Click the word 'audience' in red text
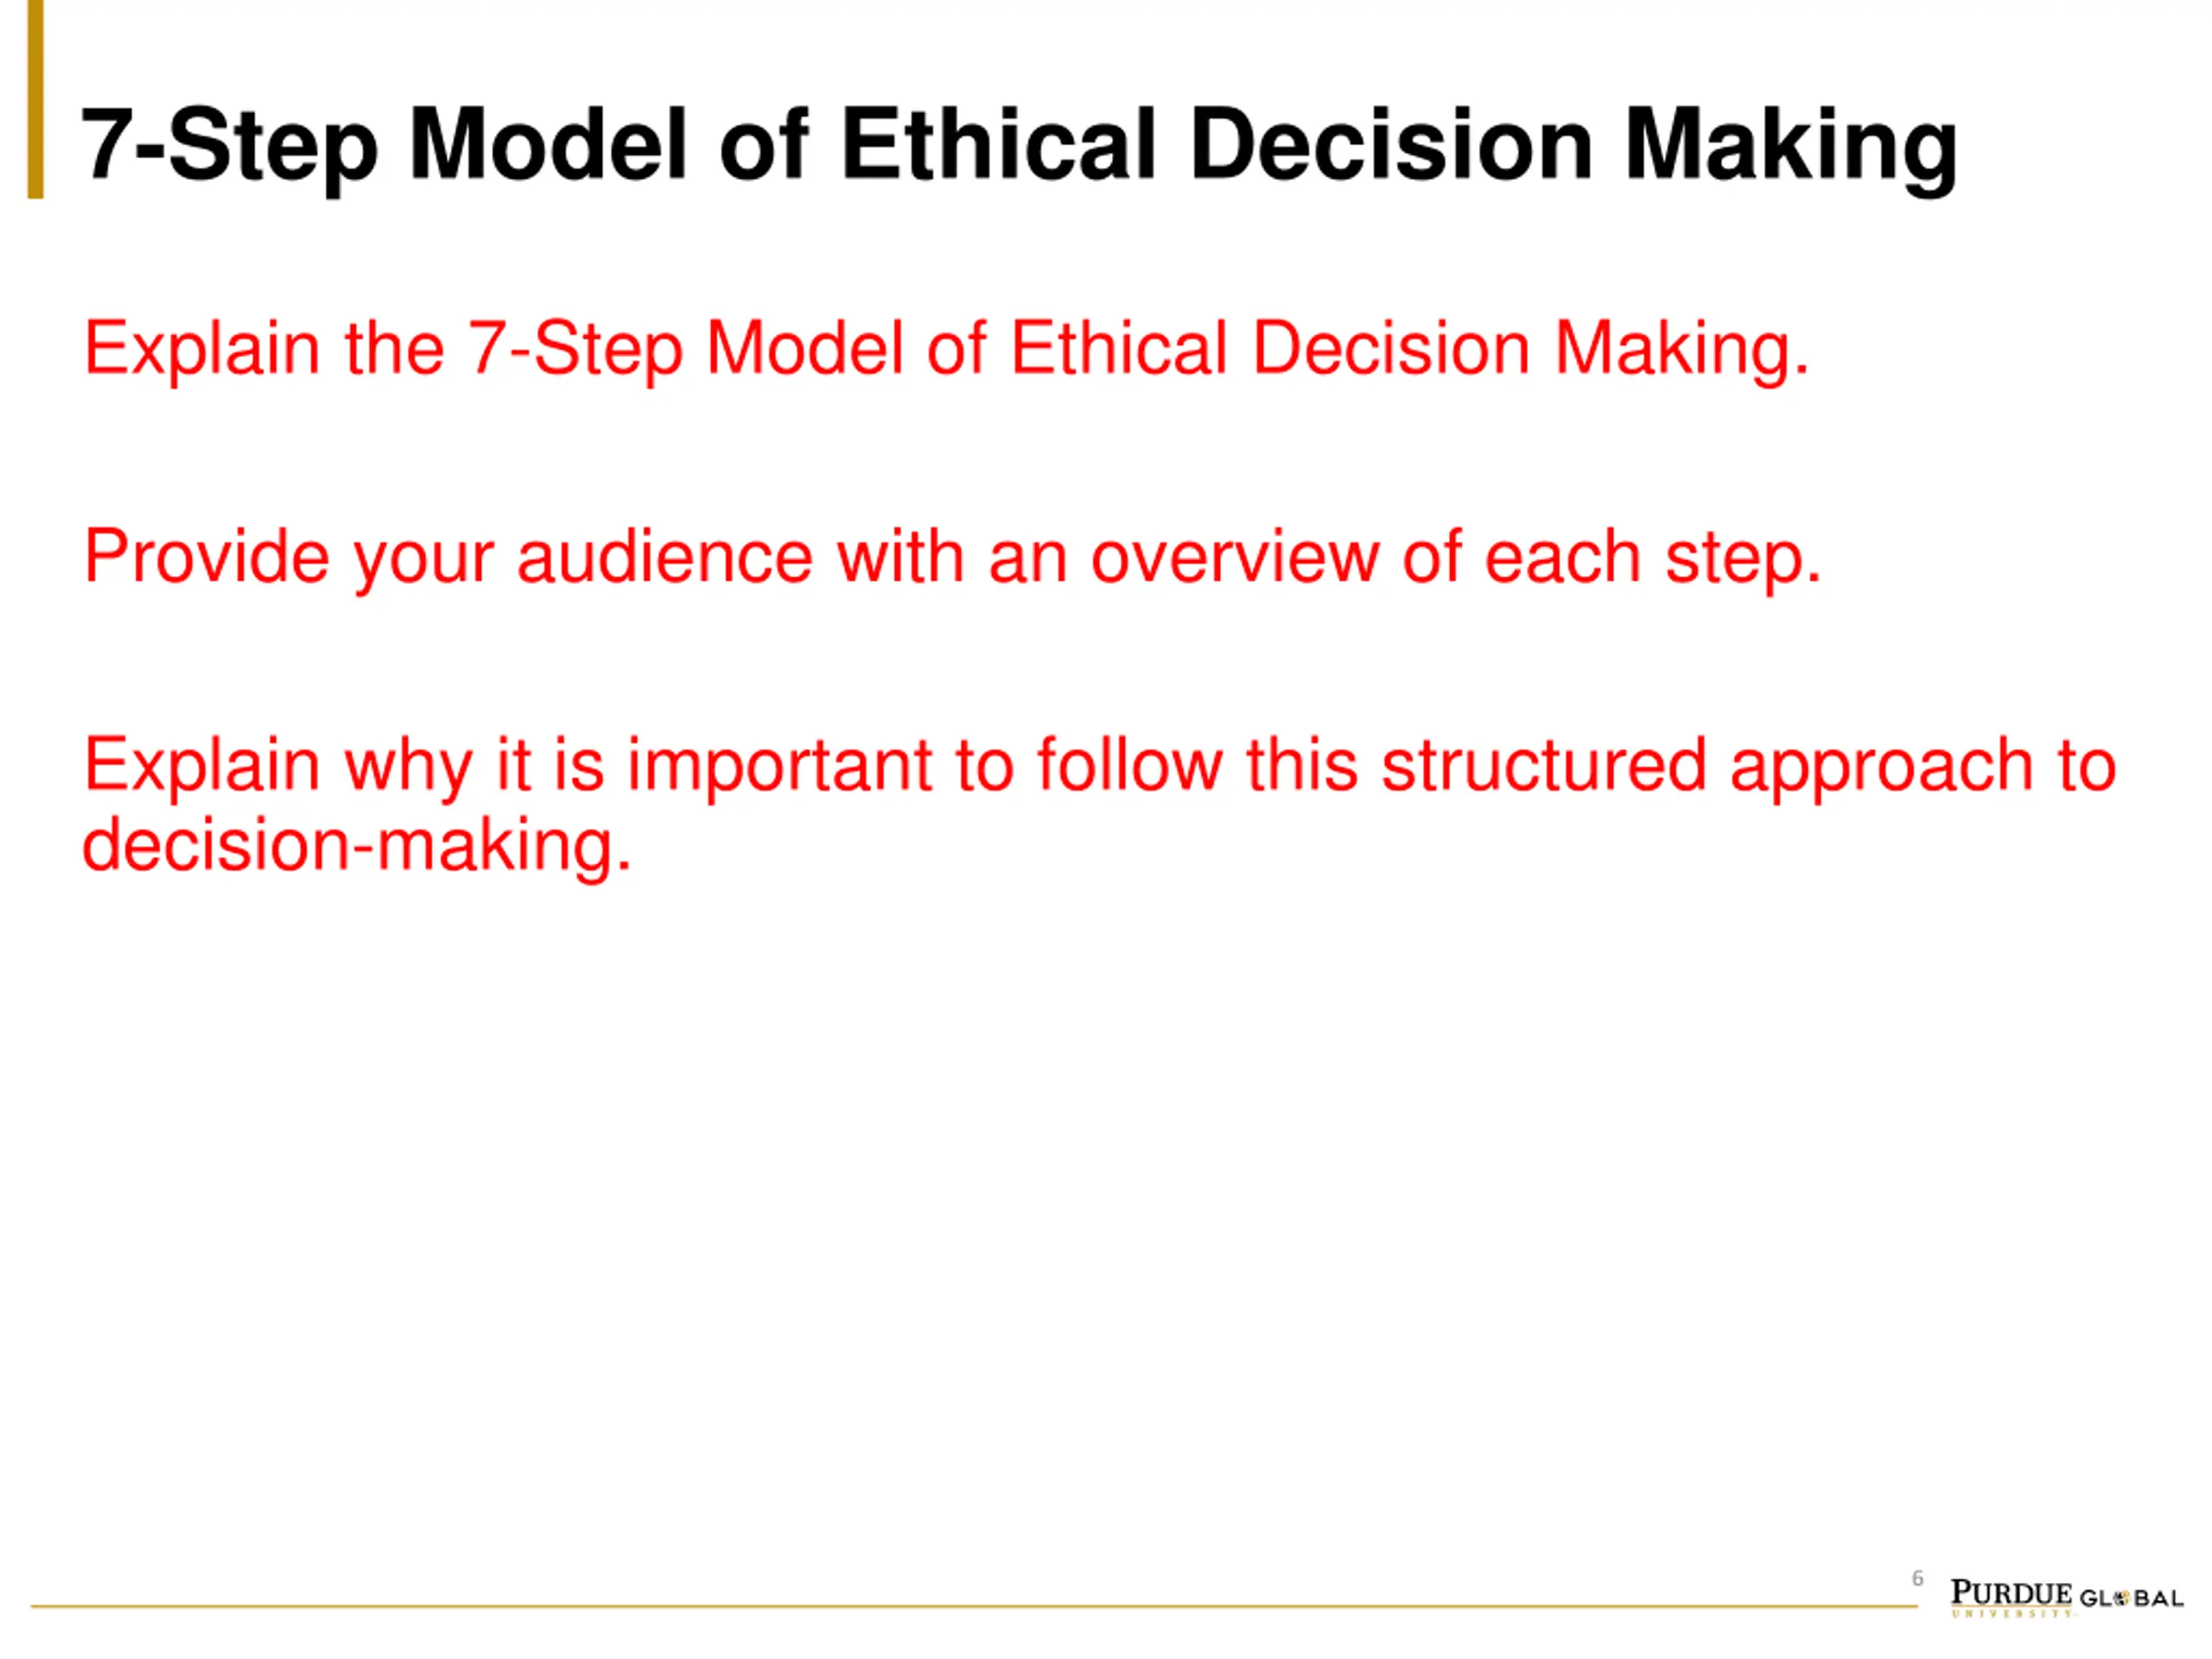Image resolution: width=2212 pixels, height=1659 pixels. click(665, 557)
